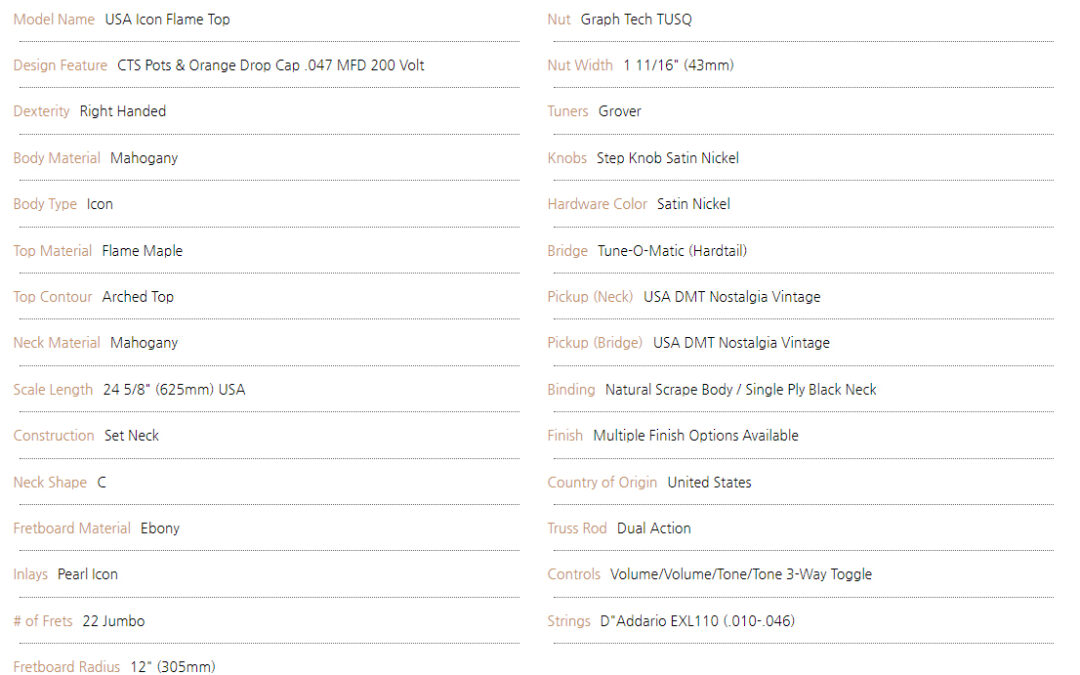The image size is (1080, 675).
Task: Click the D'Addario EXL110 strings value
Action: [698, 621]
